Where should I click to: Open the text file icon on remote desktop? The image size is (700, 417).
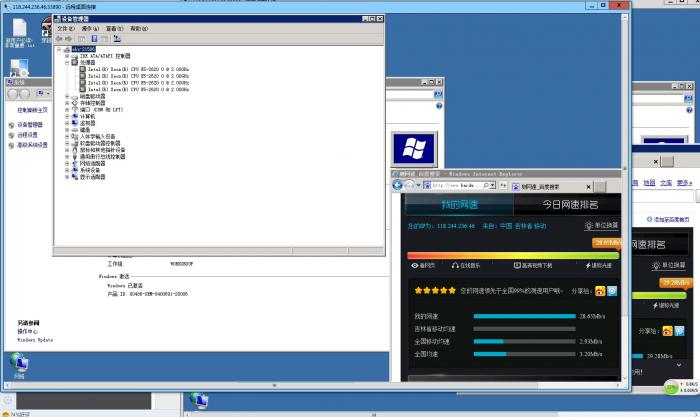tap(20, 32)
